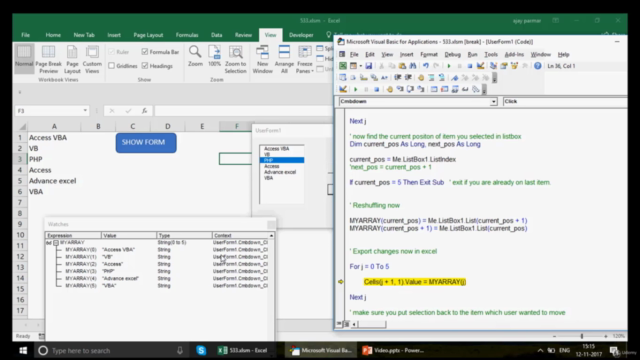Open the Excel File tab
Viewport: 640px width, 360px height.
coord(25,35)
